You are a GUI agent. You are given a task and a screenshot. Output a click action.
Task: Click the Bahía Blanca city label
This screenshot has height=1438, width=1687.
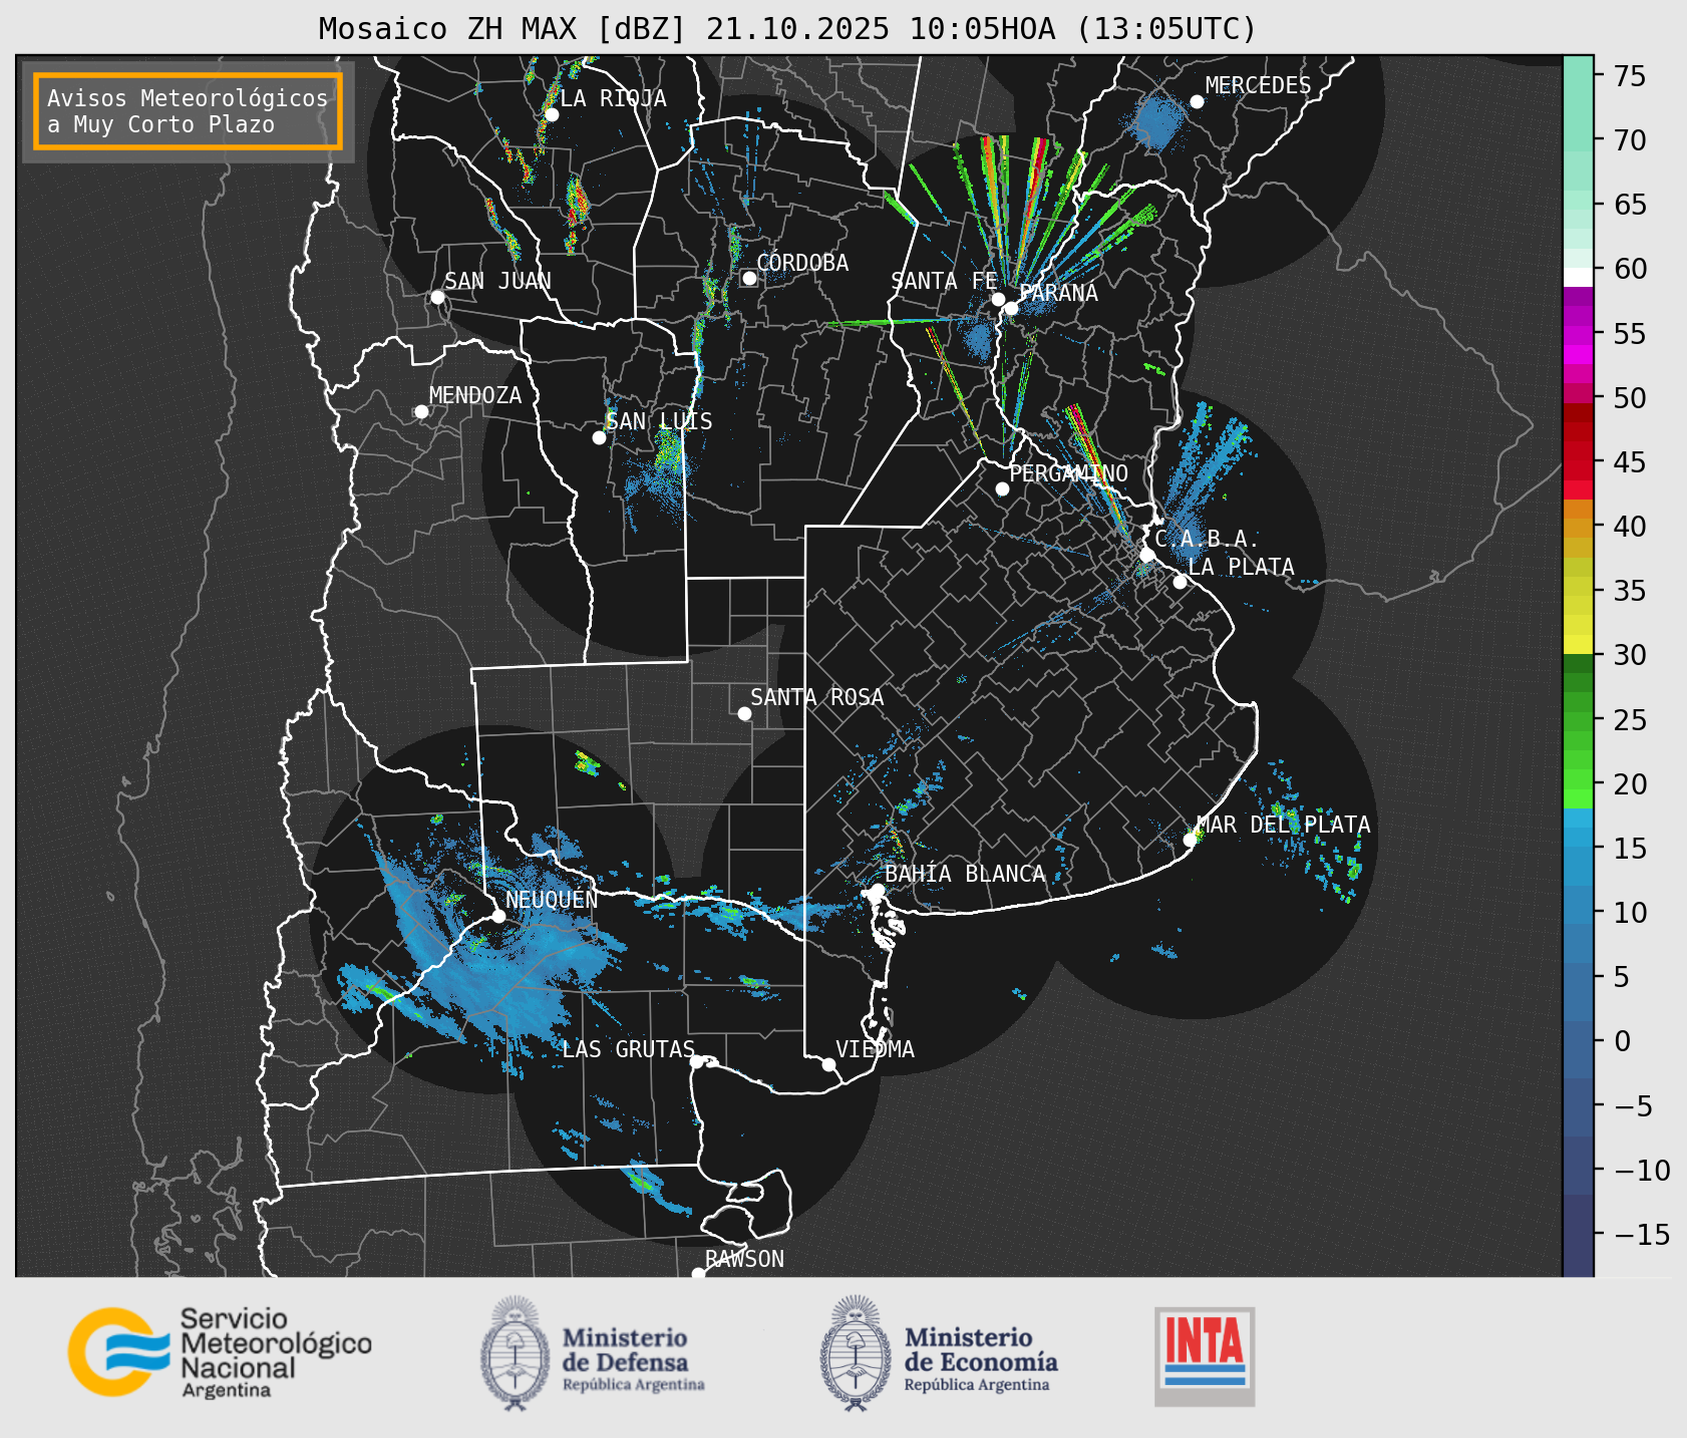964,874
